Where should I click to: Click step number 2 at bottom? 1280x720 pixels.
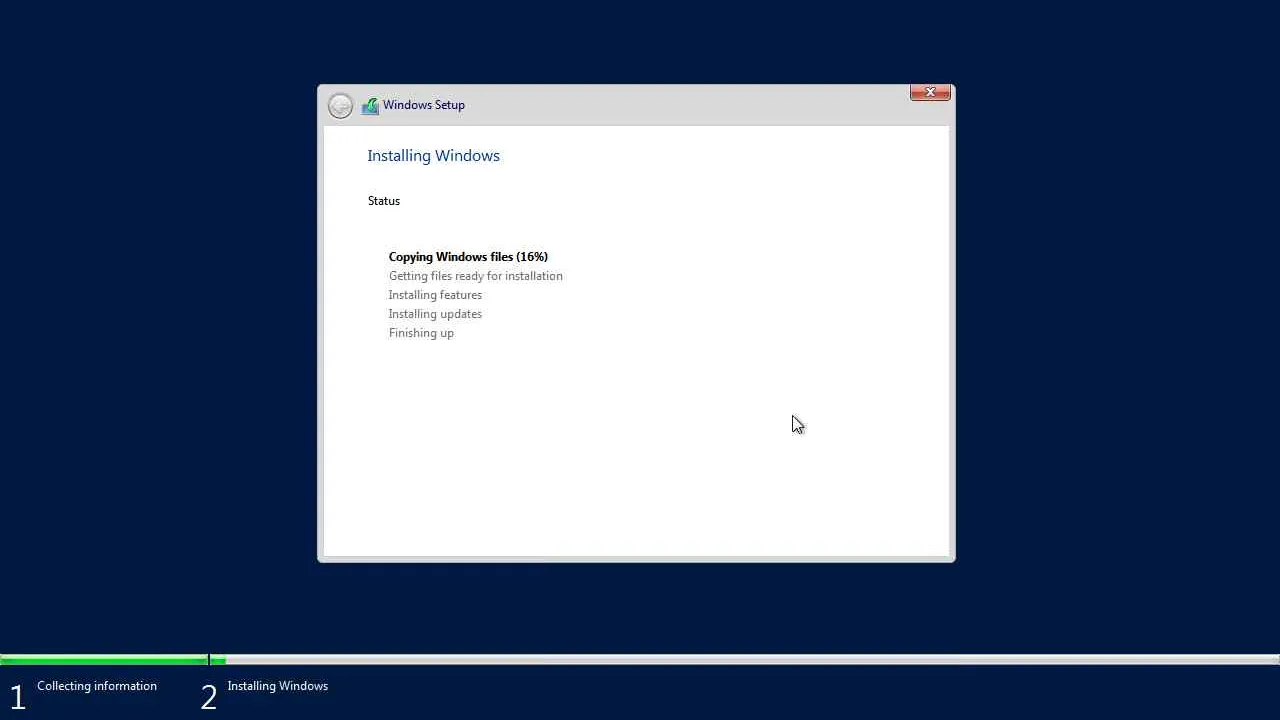[208, 697]
